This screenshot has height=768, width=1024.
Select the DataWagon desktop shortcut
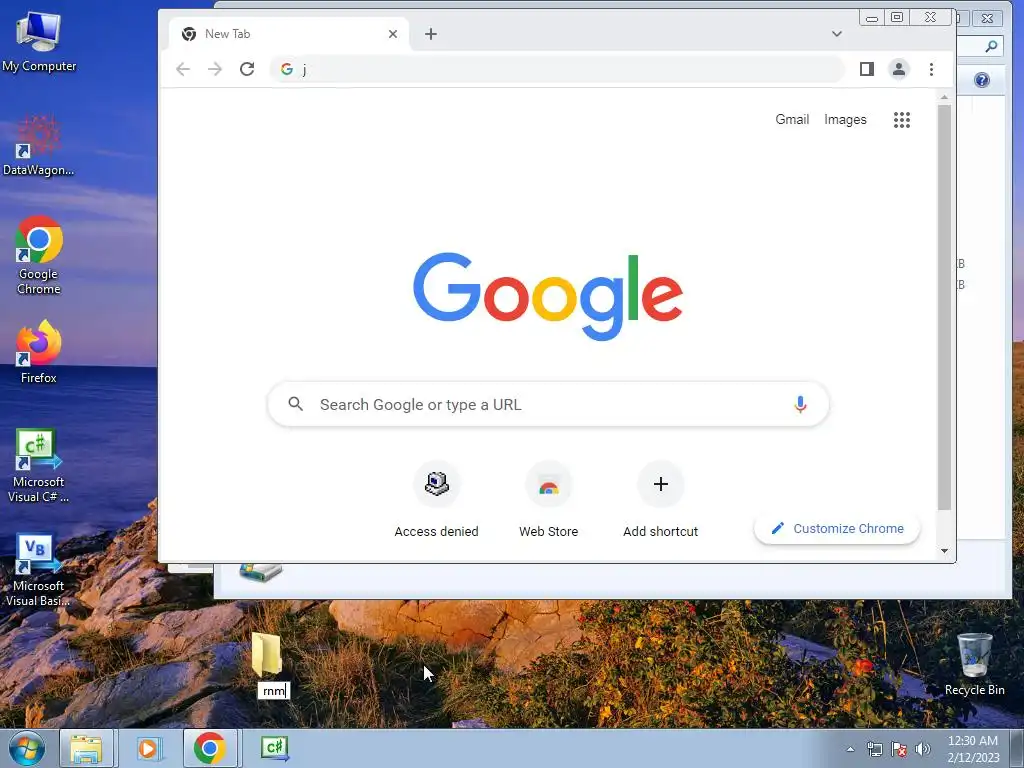click(x=39, y=146)
